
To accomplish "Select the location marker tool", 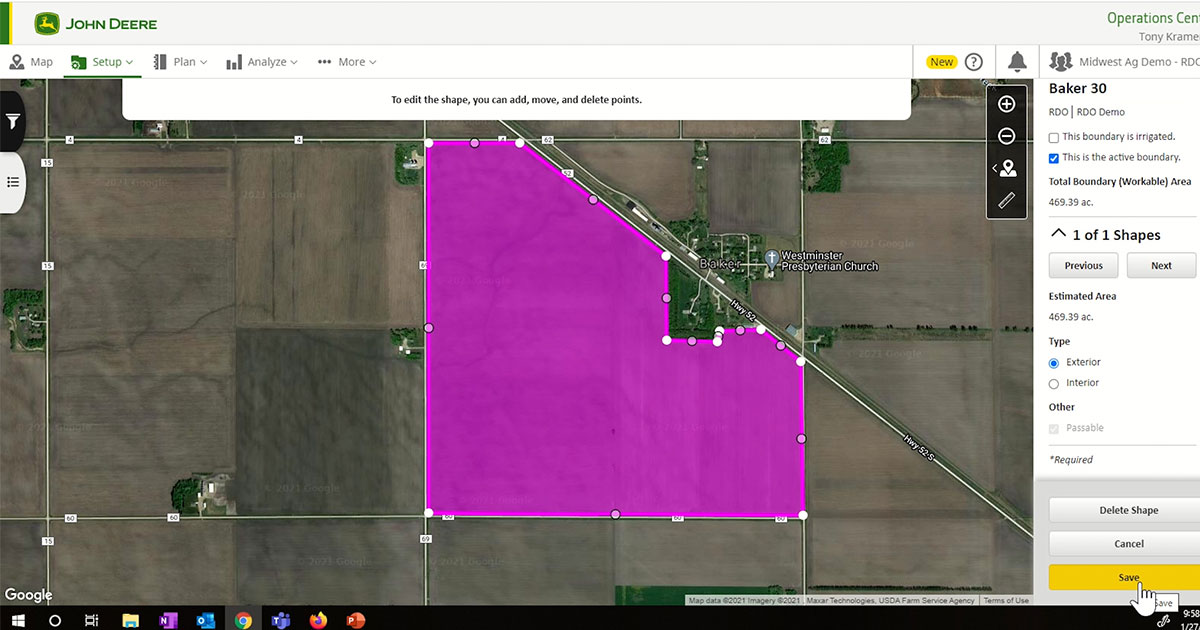I will click(1009, 168).
